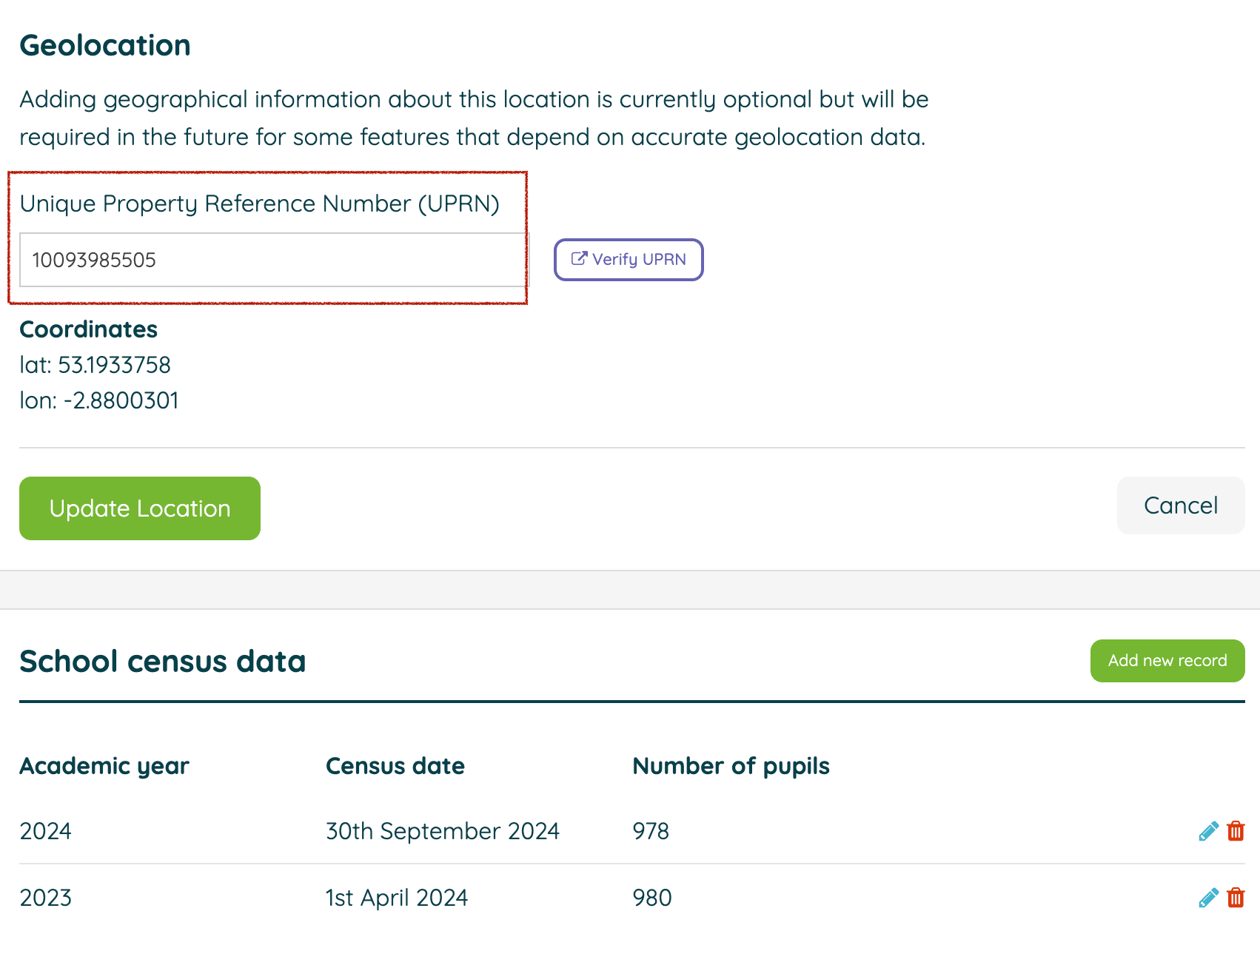The image size is (1260, 968).
Task: Select the longitude value -2.8800301
Action: (121, 401)
